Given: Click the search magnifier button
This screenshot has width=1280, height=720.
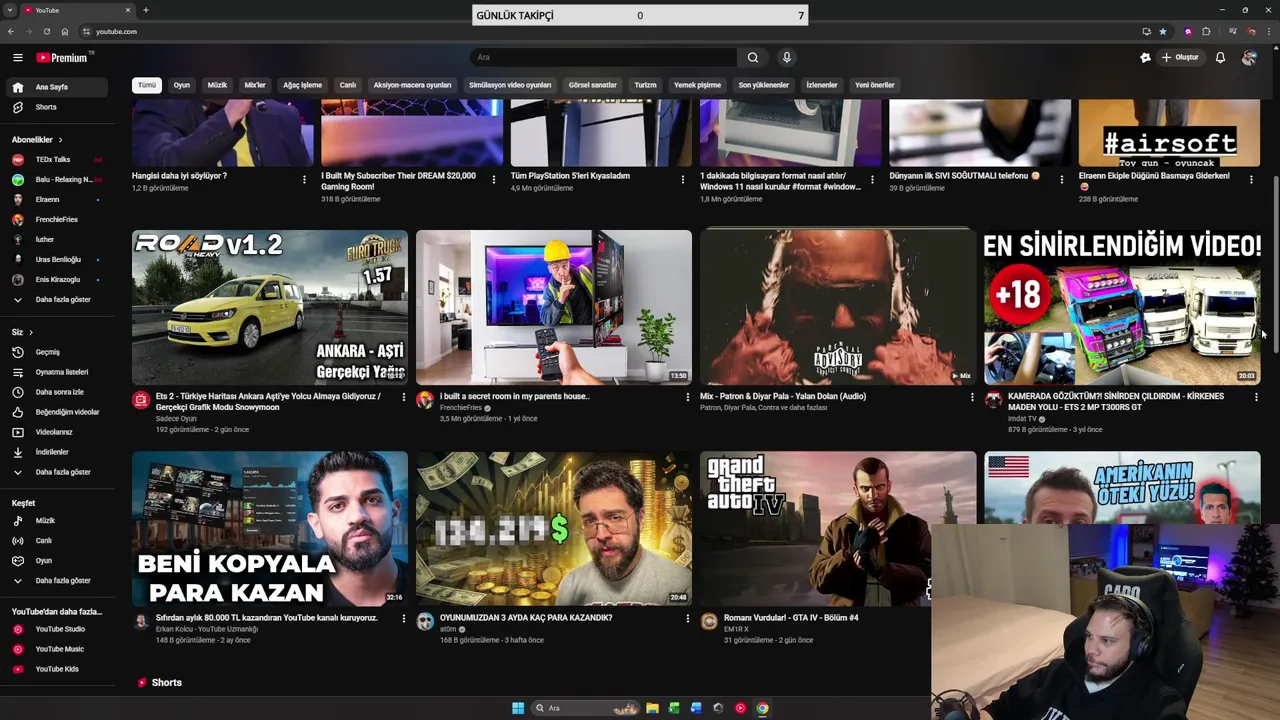Looking at the screenshot, I should [x=753, y=58].
